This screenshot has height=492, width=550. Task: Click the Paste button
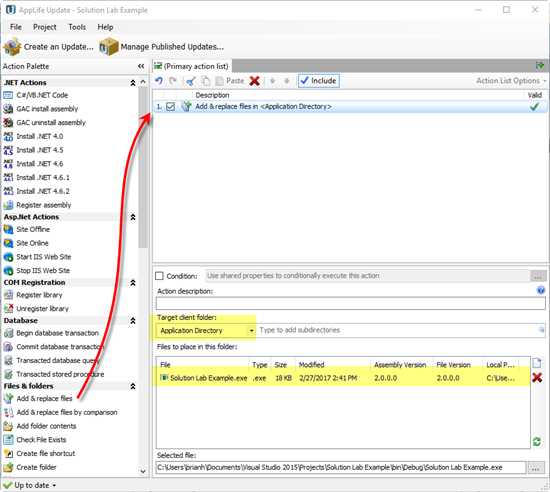(230, 81)
